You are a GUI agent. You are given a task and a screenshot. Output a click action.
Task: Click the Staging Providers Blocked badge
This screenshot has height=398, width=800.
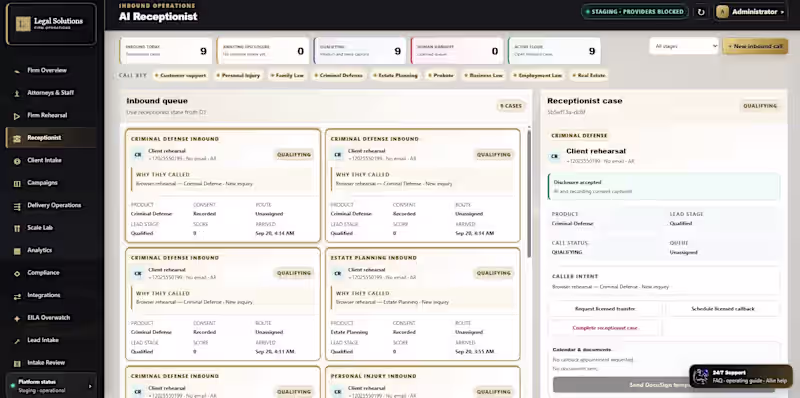pos(635,12)
